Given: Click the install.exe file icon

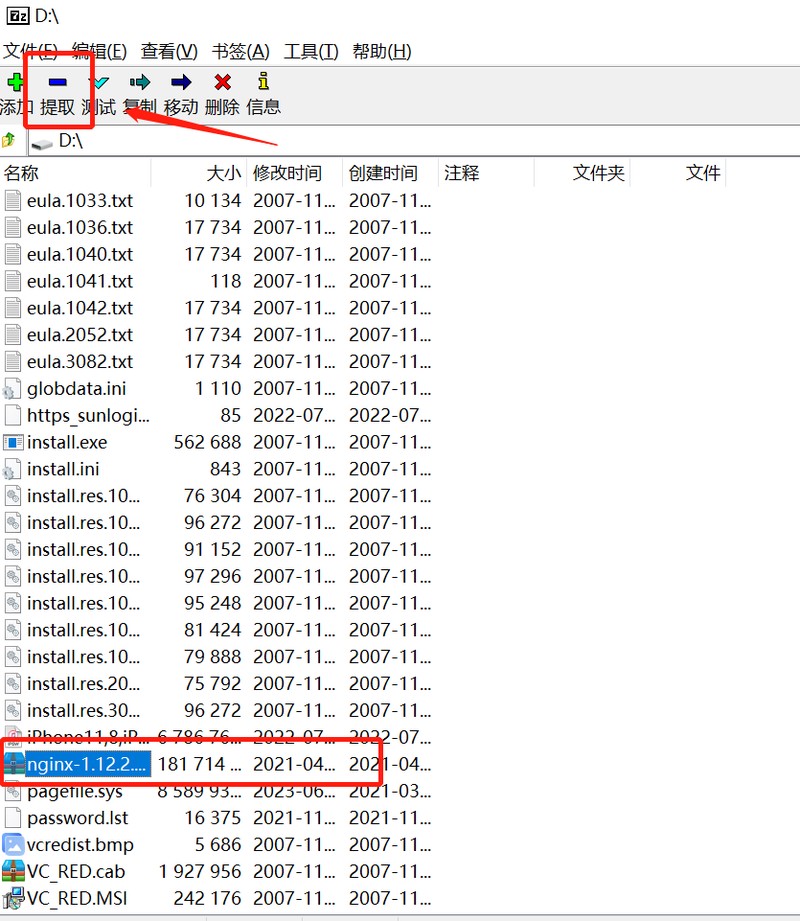Looking at the screenshot, I should tap(13, 442).
